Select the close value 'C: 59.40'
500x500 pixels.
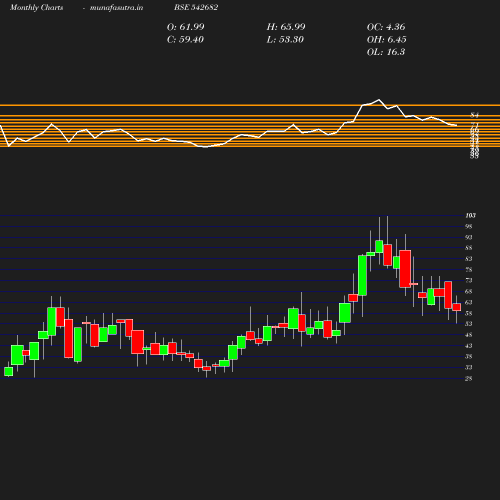pyautogui.click(x=185, y=40)
